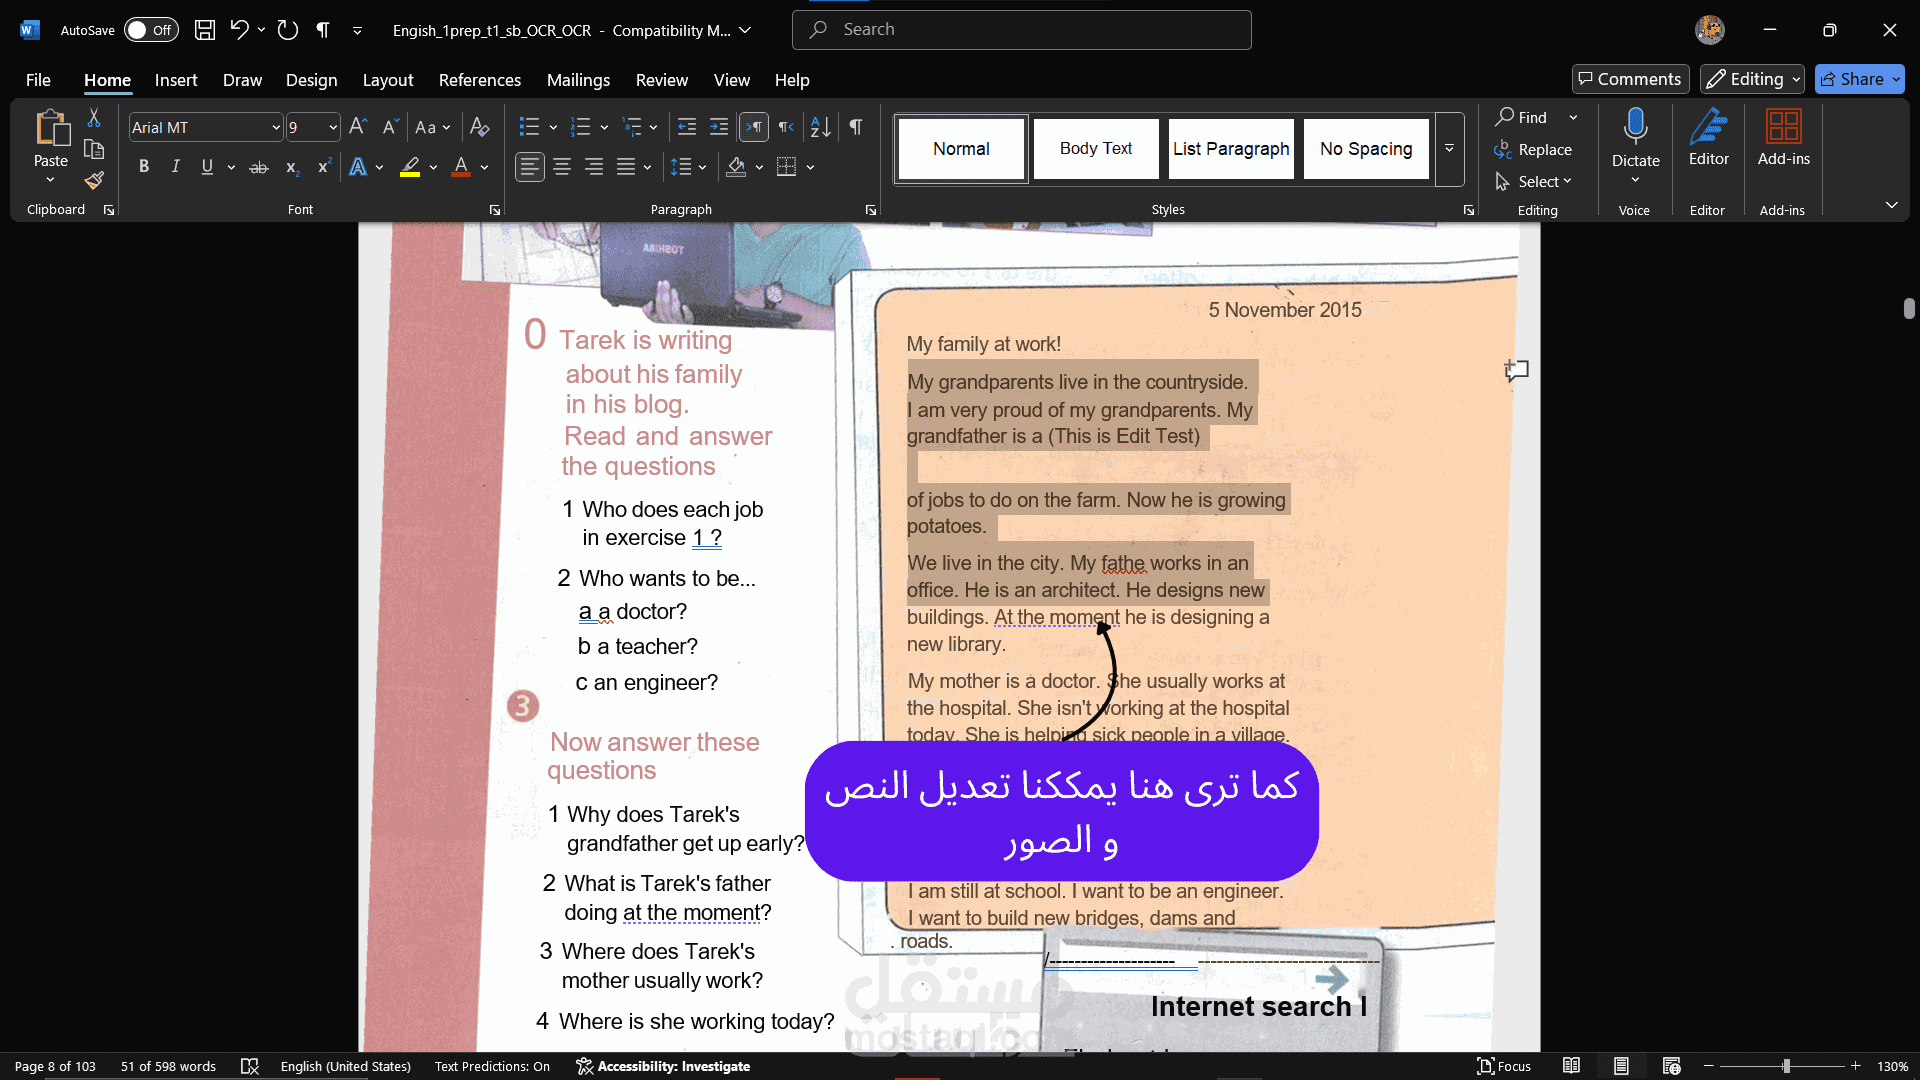This screenshot has width=1920, height=1080.
Task: Adjust the zoom slider handle
Action: tap(1786, 1066)
